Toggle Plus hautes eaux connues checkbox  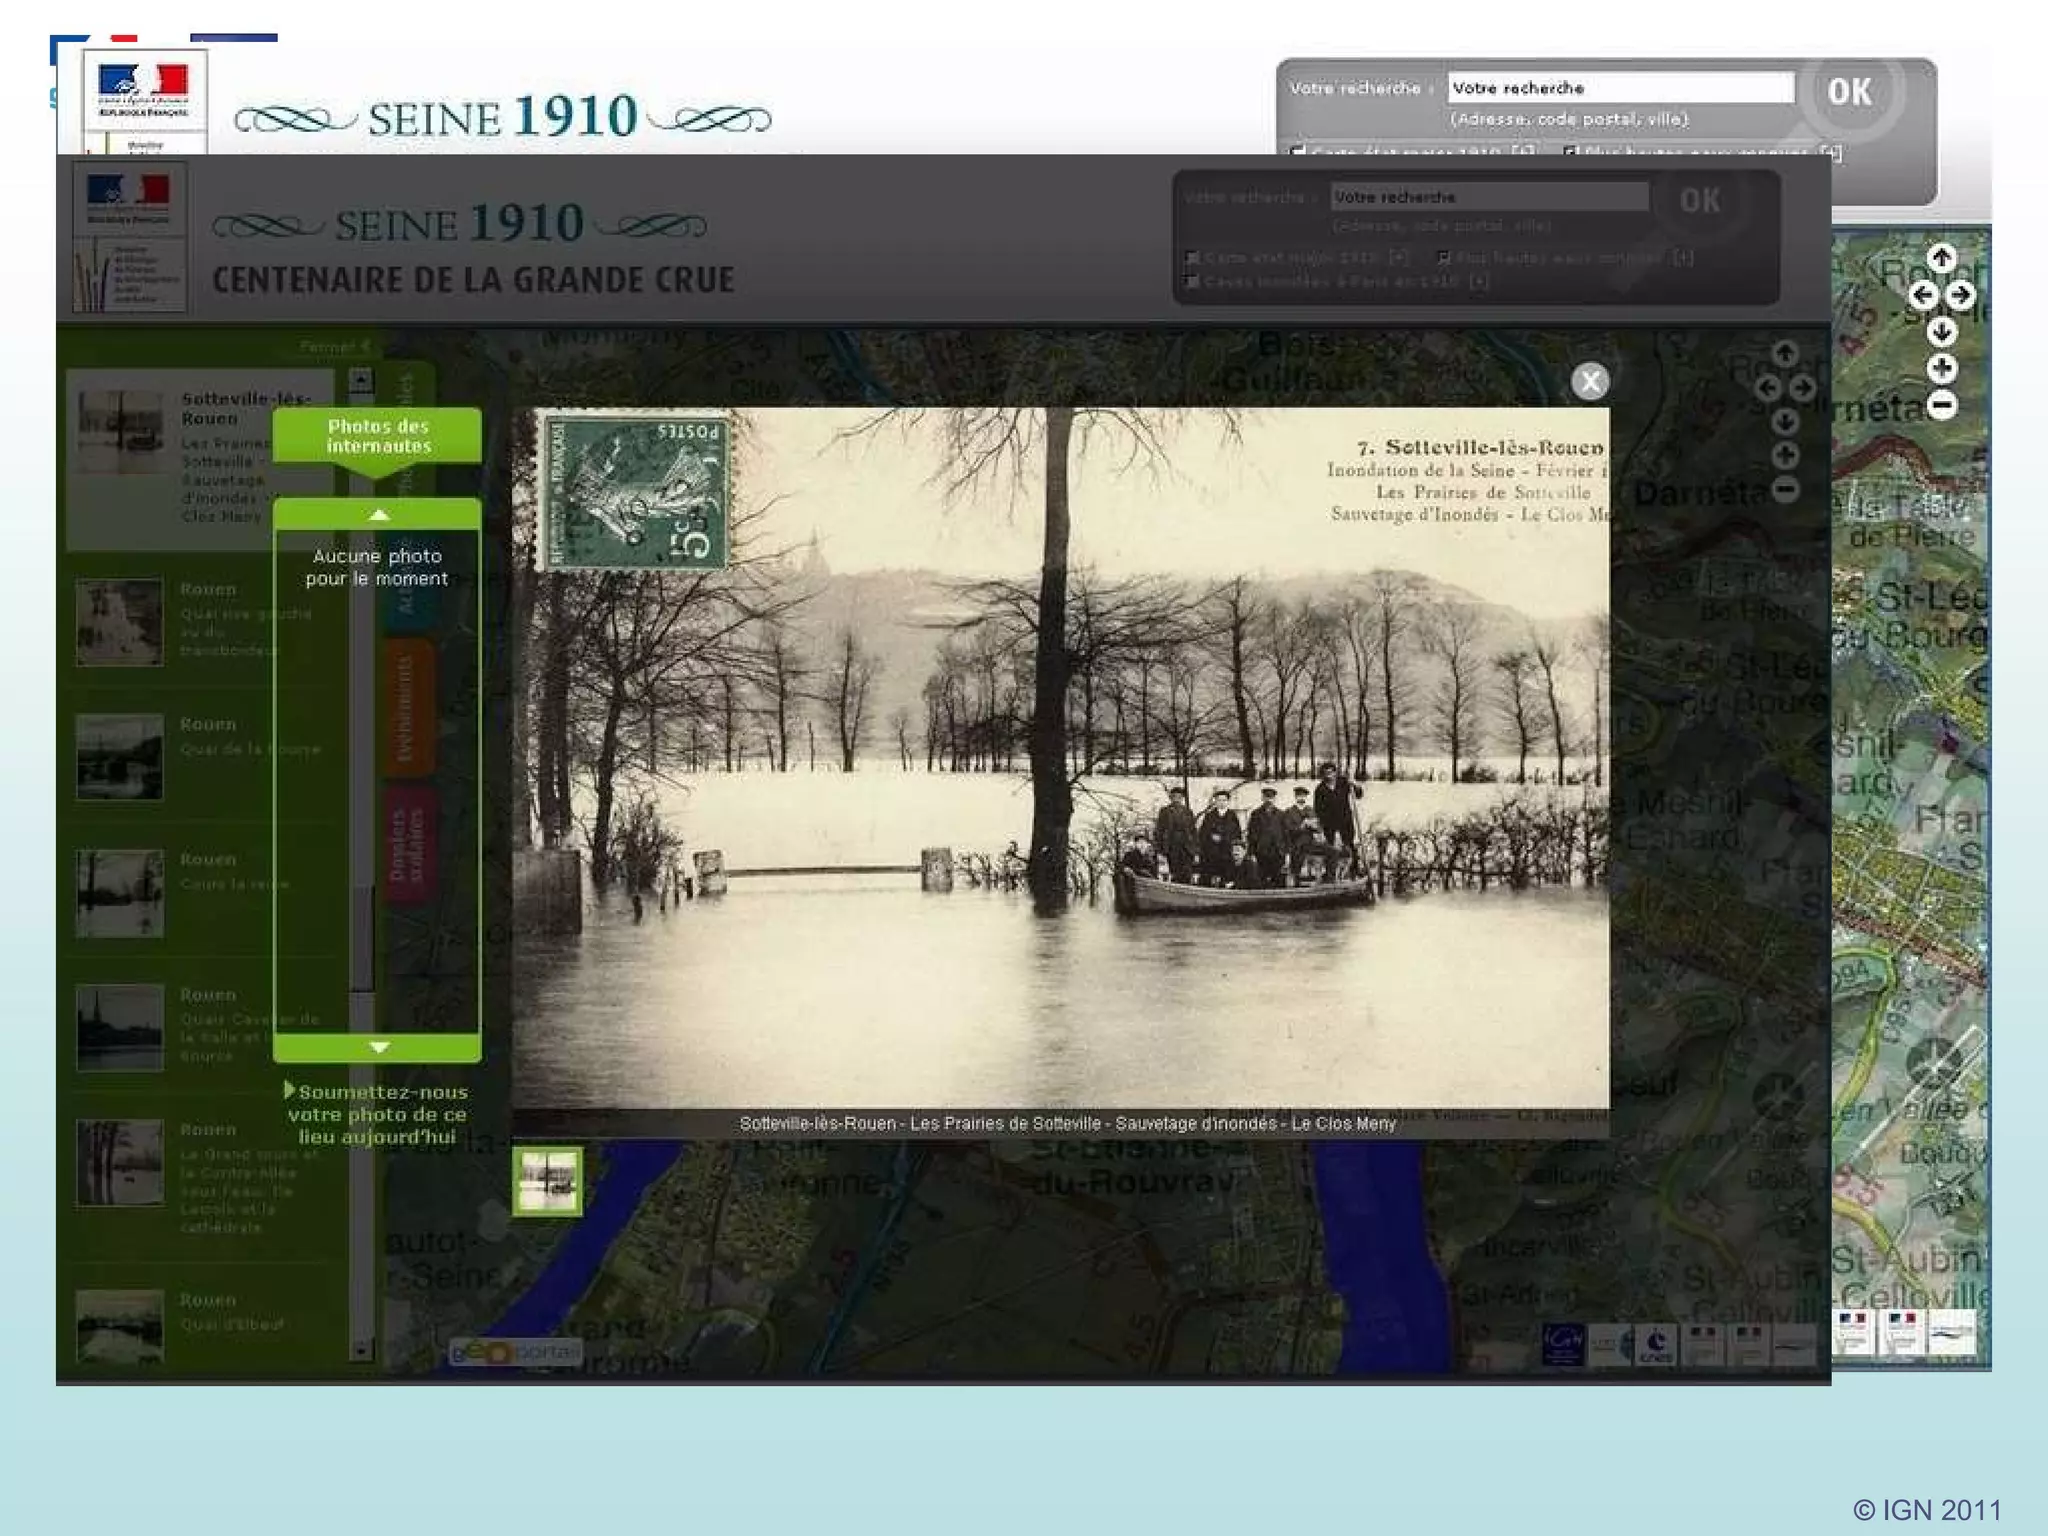tap(1443, 258)
